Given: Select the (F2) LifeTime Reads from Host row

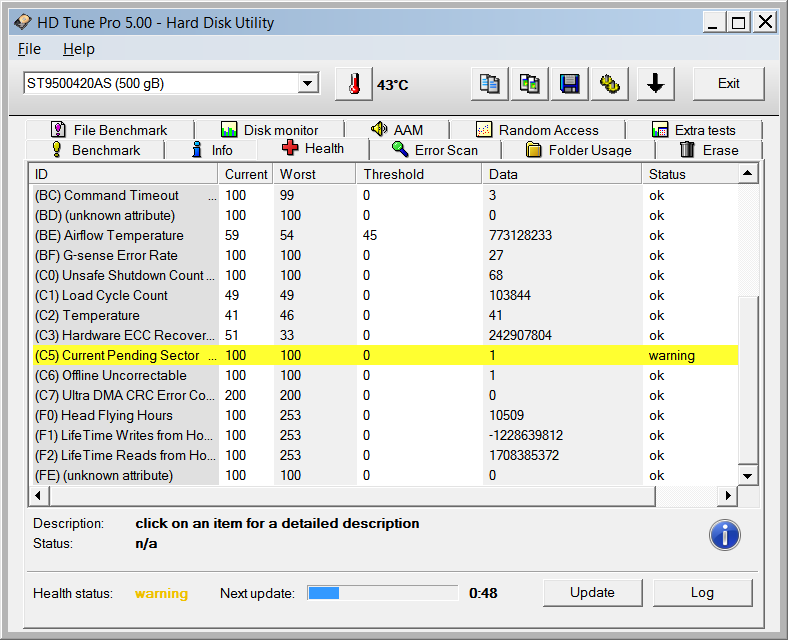Looking at the screenshot, I should pos(385,456).
